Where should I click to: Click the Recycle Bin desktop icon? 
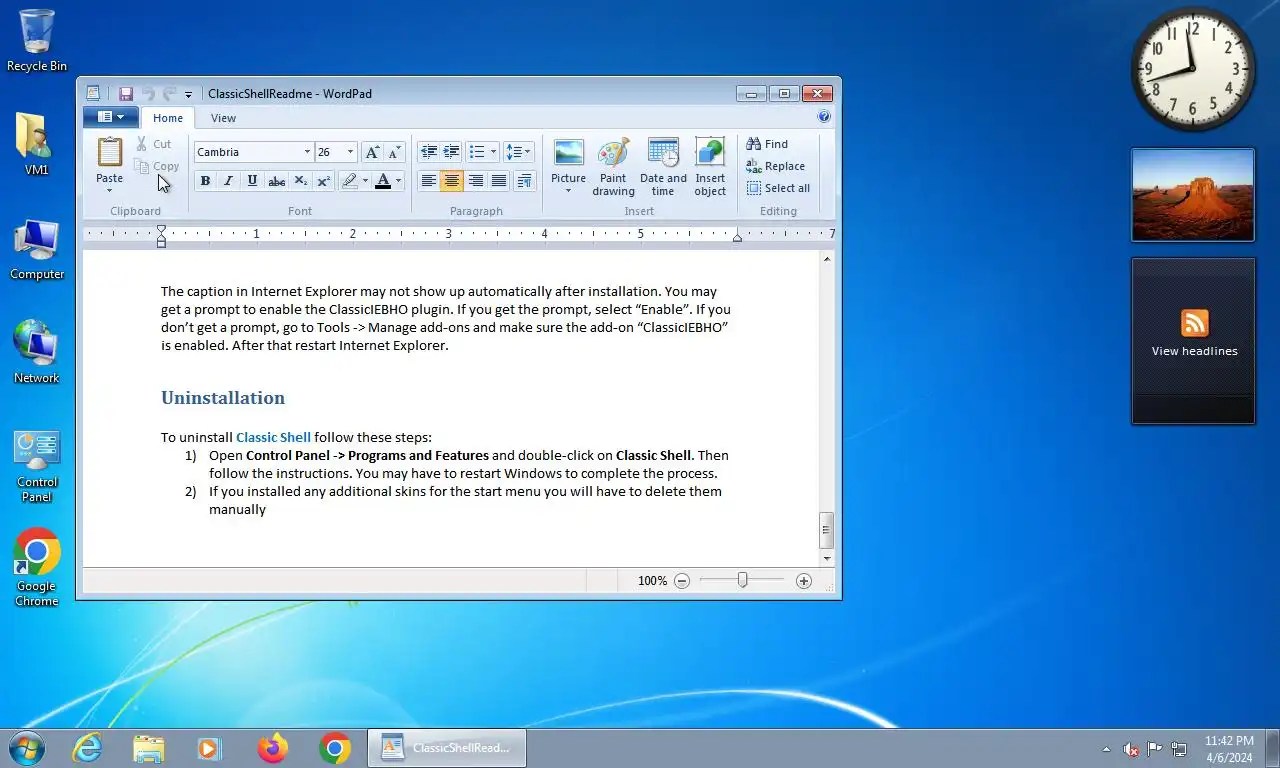pyautogui.click(x=37, y=41)
